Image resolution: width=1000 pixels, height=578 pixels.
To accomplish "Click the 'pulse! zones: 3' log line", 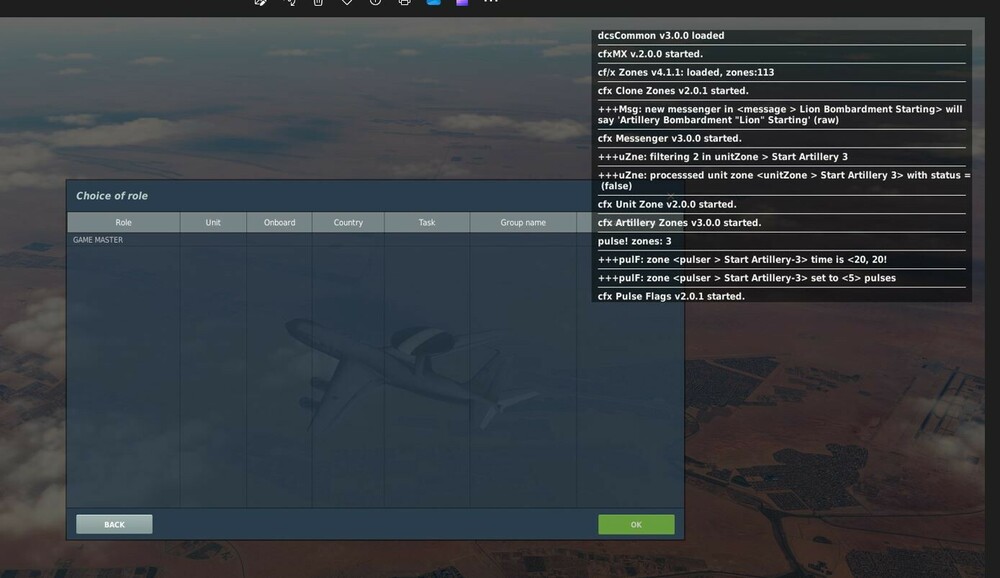I will (x=634, y=241).
